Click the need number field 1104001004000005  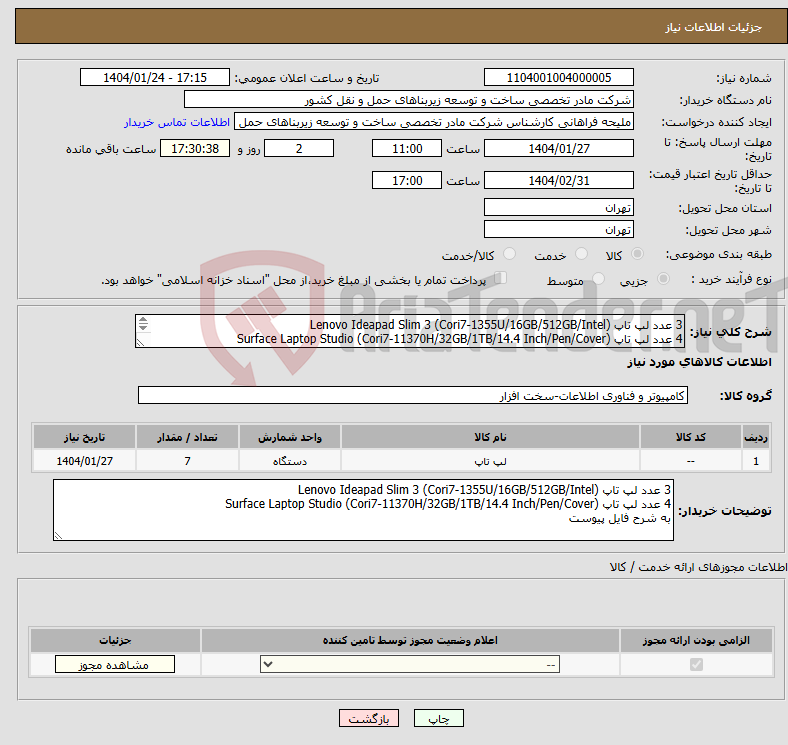click(x=558, y=77)
